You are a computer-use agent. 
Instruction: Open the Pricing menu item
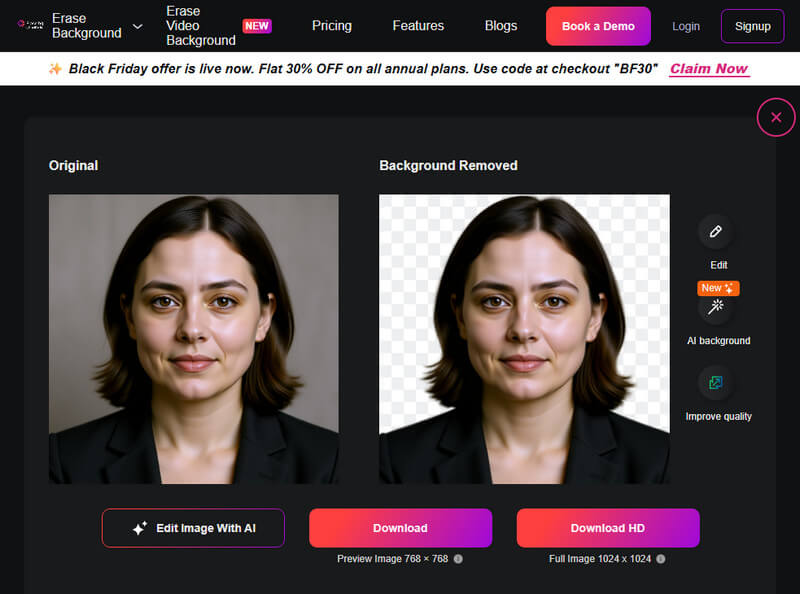pyautogui.click(x=332, y=26)
